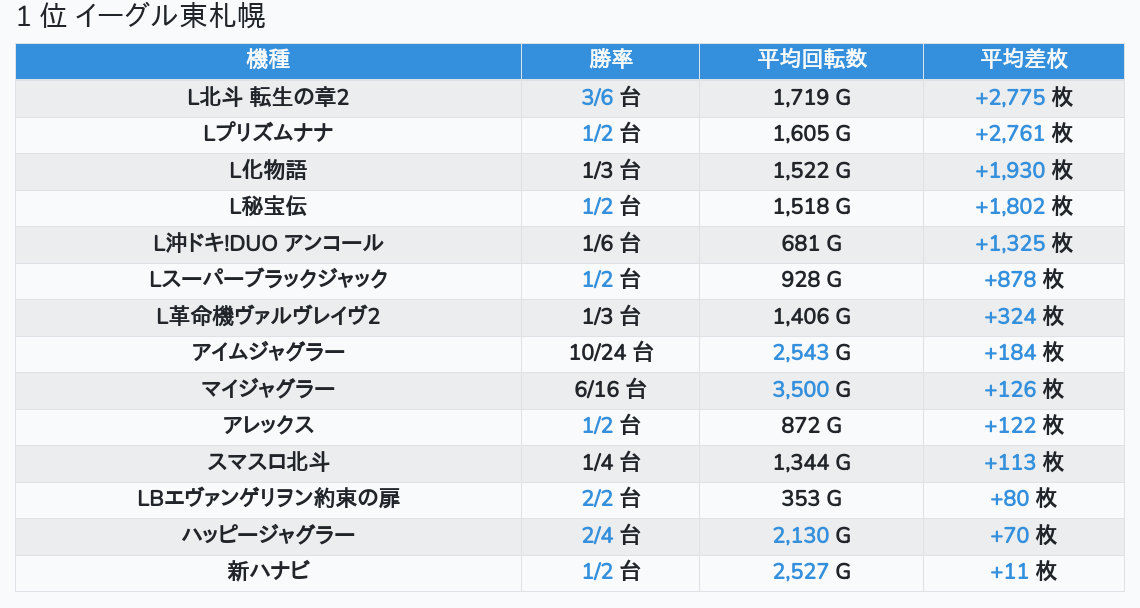Click the アイムジャグラー machine name
The width and height of the screenshot is (1140, 608).
(268, 352)
